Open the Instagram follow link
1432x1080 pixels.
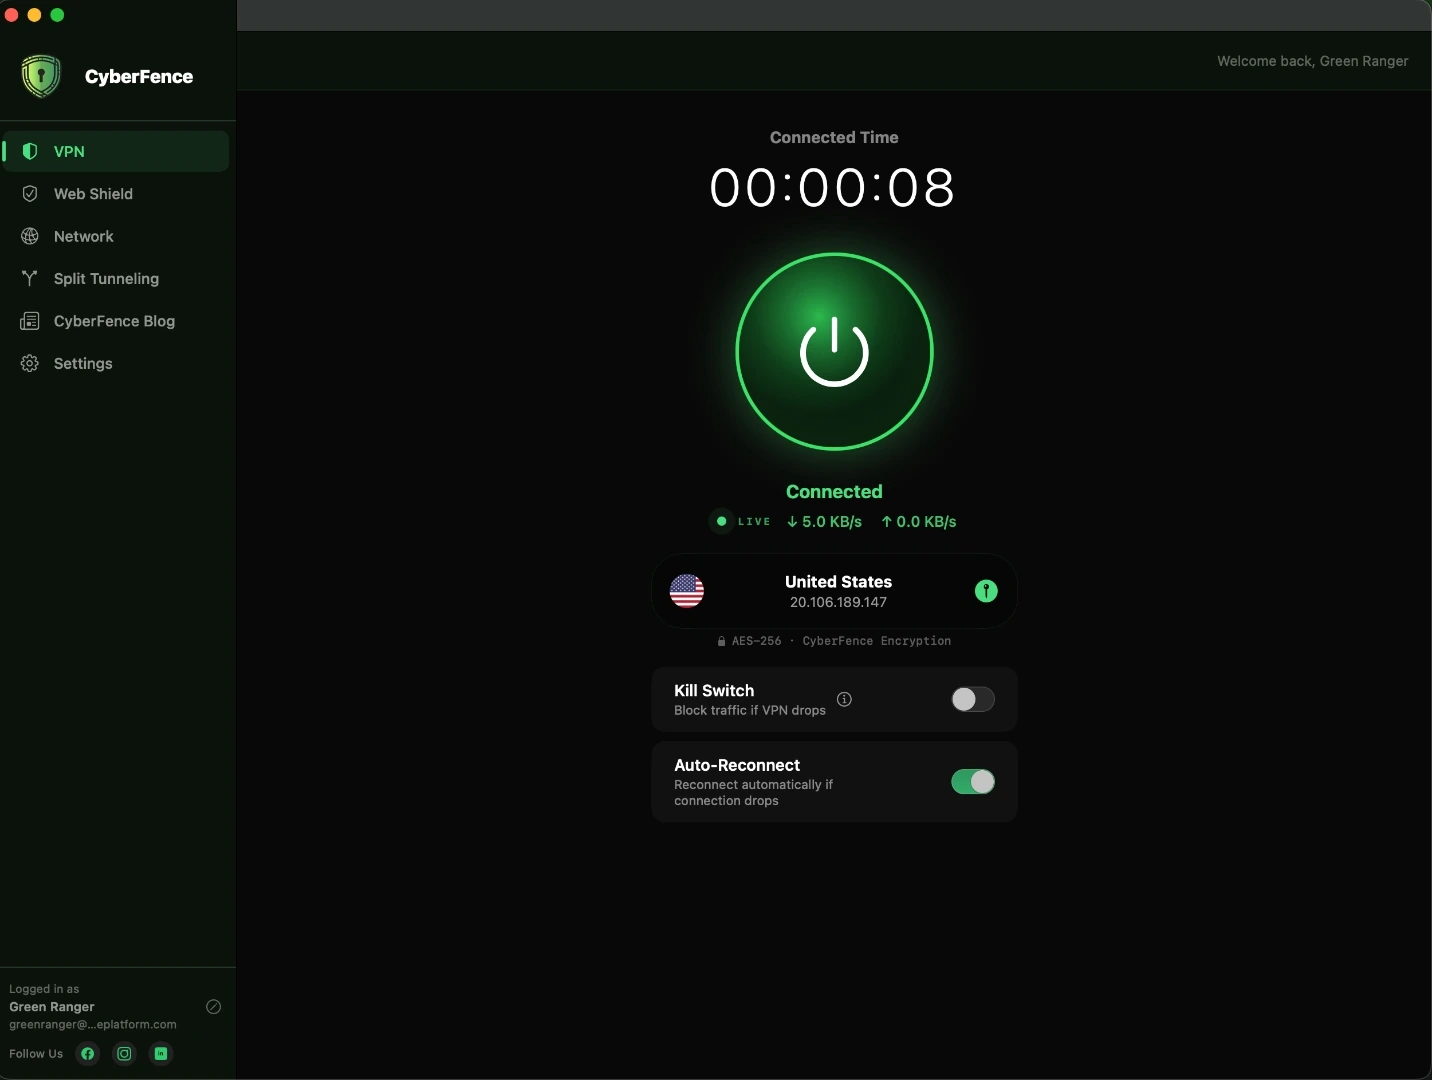click(124, 1053)
